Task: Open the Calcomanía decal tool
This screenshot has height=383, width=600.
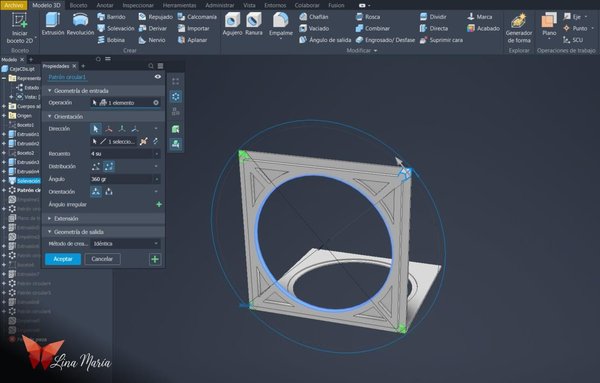Action: click(197, 17)
